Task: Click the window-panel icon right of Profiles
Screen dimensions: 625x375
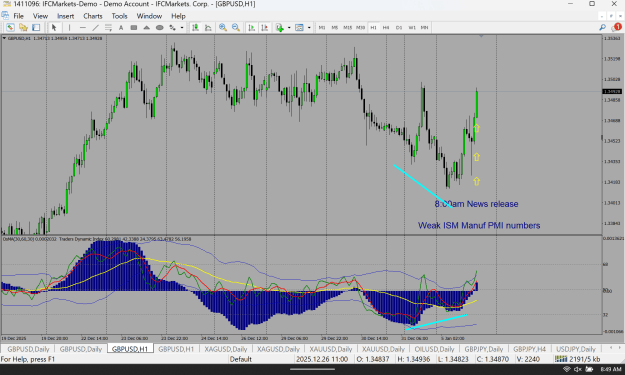Action: click(x=36, y=27)
